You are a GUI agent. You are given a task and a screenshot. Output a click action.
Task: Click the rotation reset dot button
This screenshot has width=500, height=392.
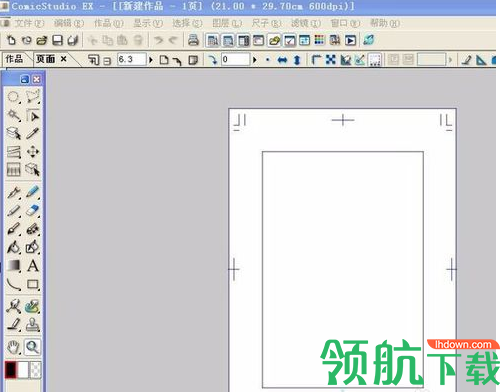point(268,60)
